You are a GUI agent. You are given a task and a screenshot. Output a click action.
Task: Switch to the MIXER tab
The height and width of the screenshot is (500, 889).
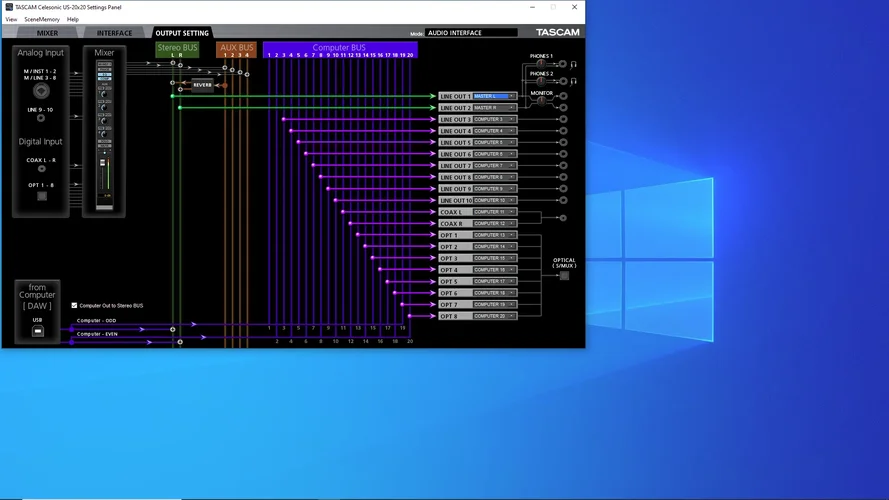[47, 33]
